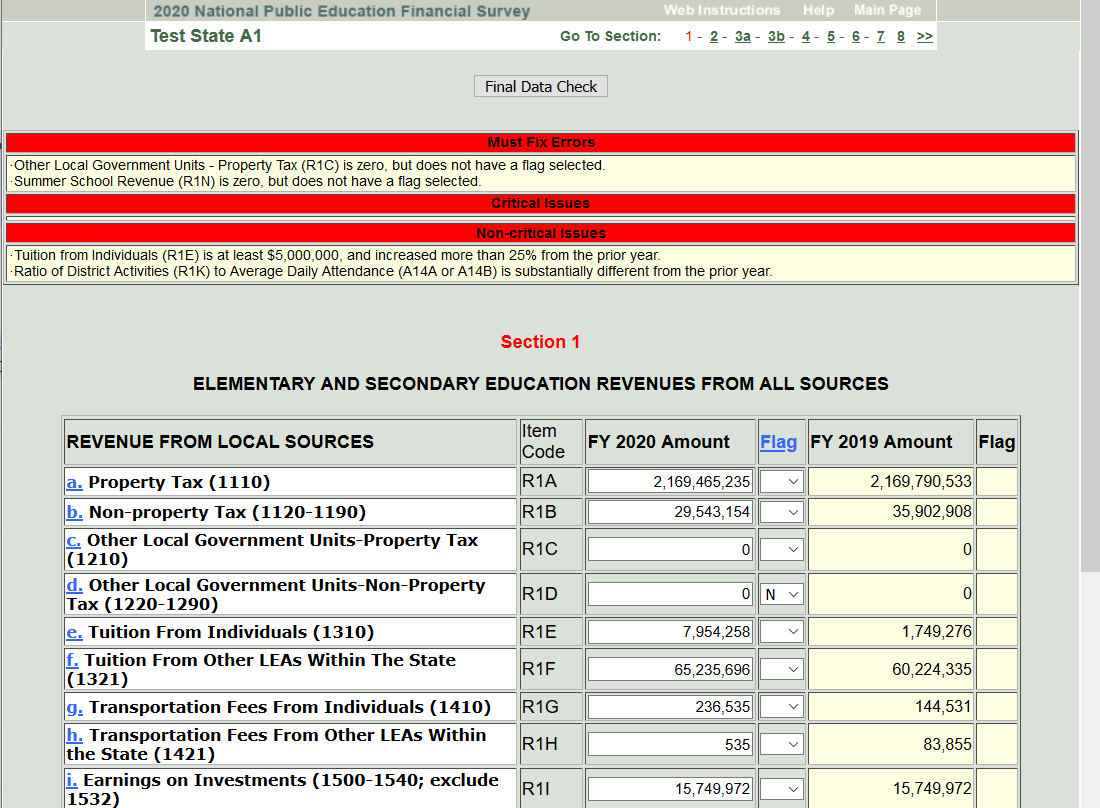The image size is (1100, 808).
Task: Go to Main Page
Action: coord(887,10)
